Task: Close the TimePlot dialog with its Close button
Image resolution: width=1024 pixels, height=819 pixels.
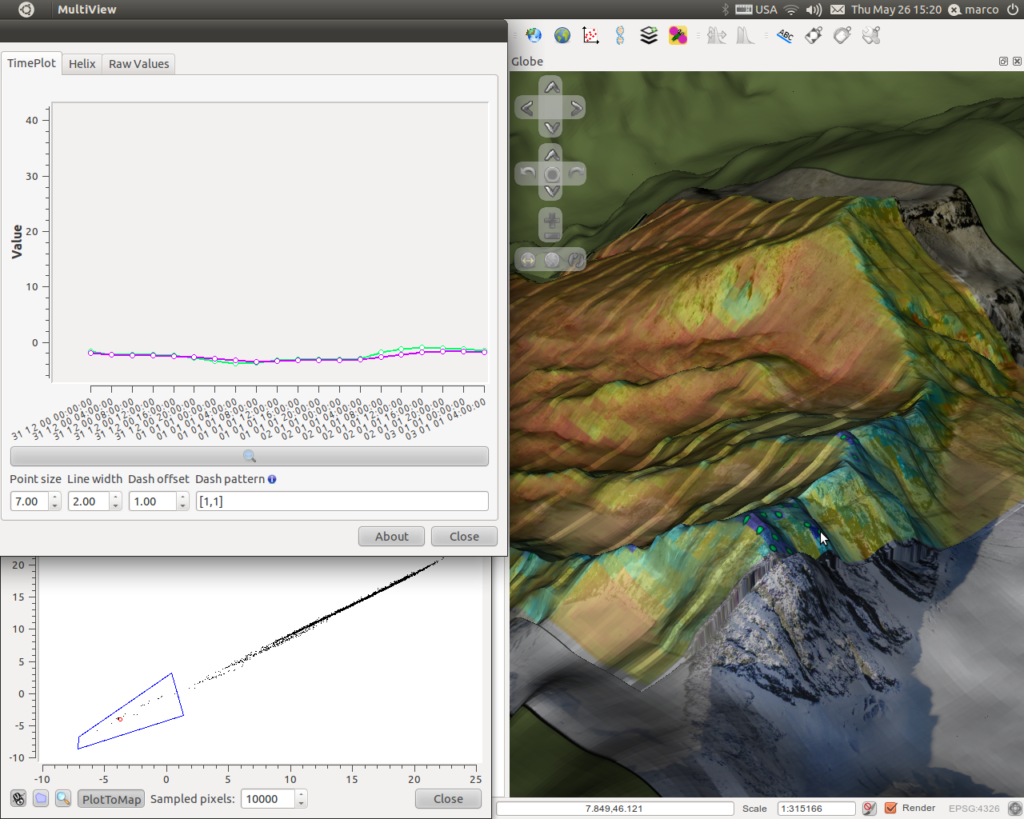Action: point(464,536)
